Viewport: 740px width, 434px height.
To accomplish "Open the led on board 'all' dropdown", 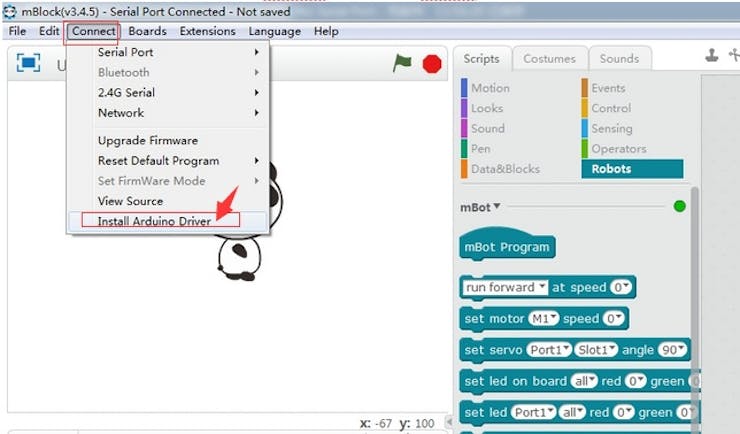I will point(584,381).
